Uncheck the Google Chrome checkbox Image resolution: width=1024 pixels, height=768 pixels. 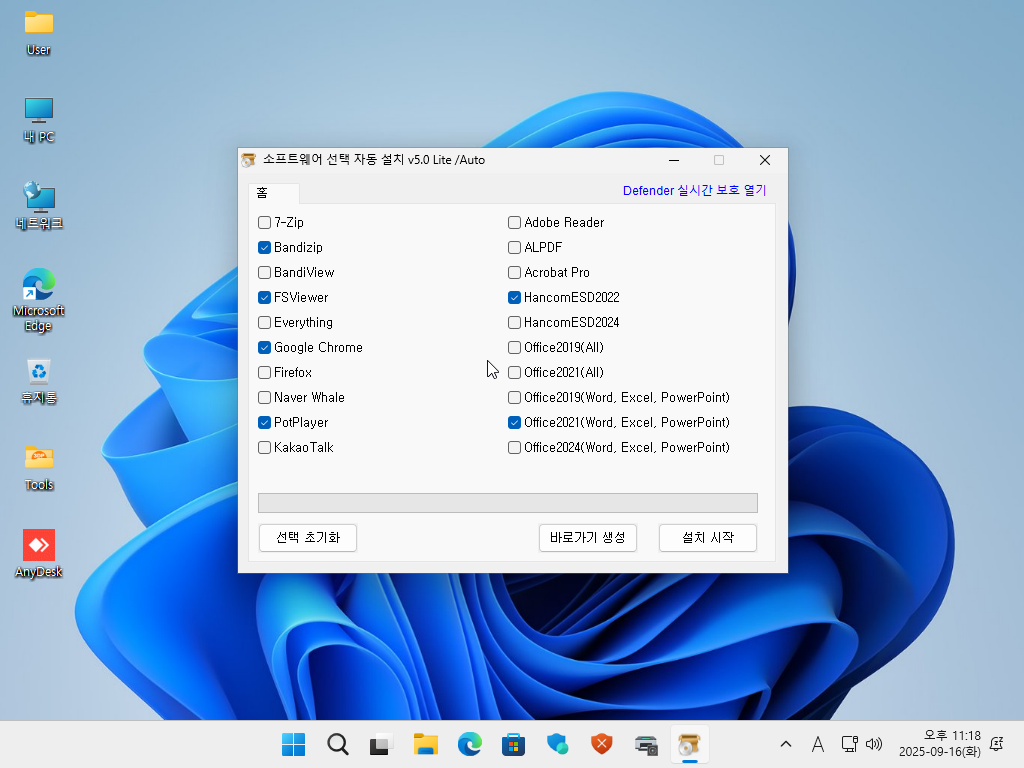[x=264, y=347]
